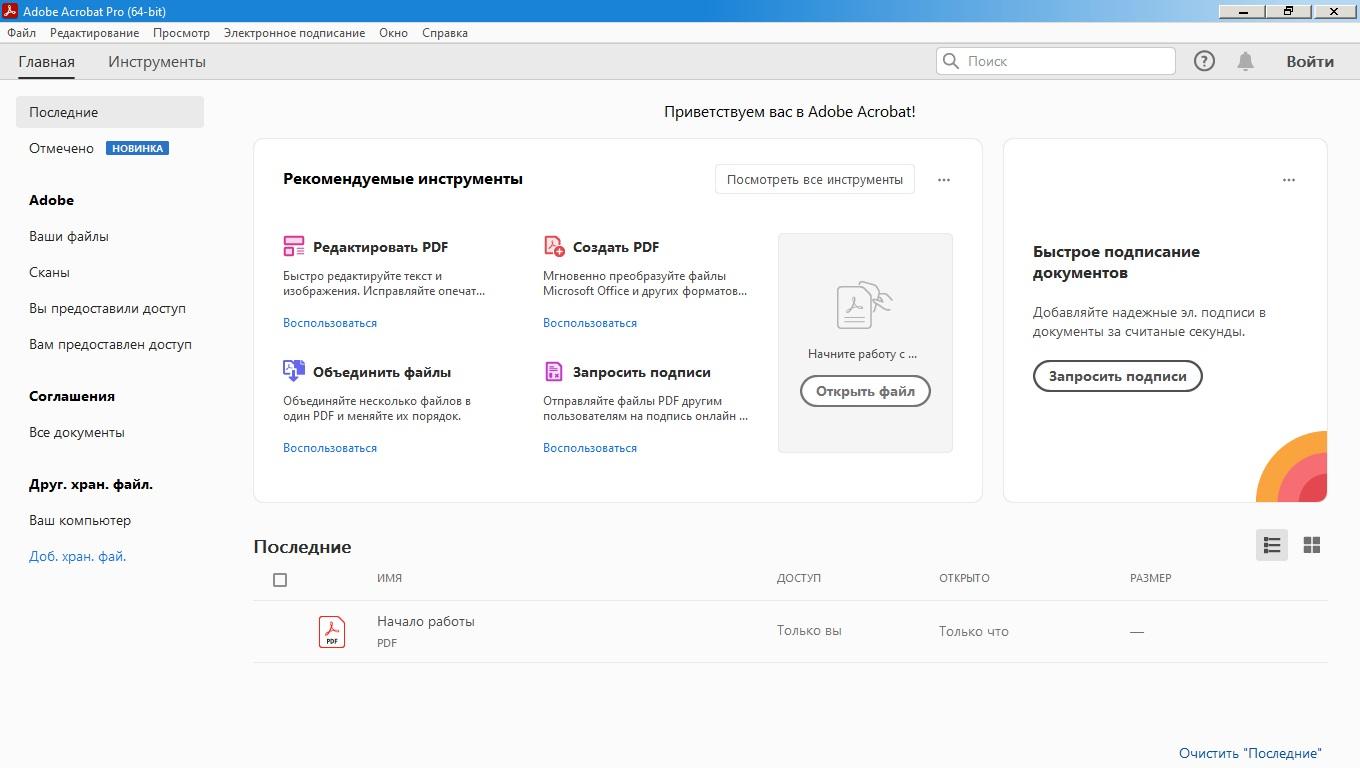Open the recommended tools three-dot menu

[x=944, y=180]
